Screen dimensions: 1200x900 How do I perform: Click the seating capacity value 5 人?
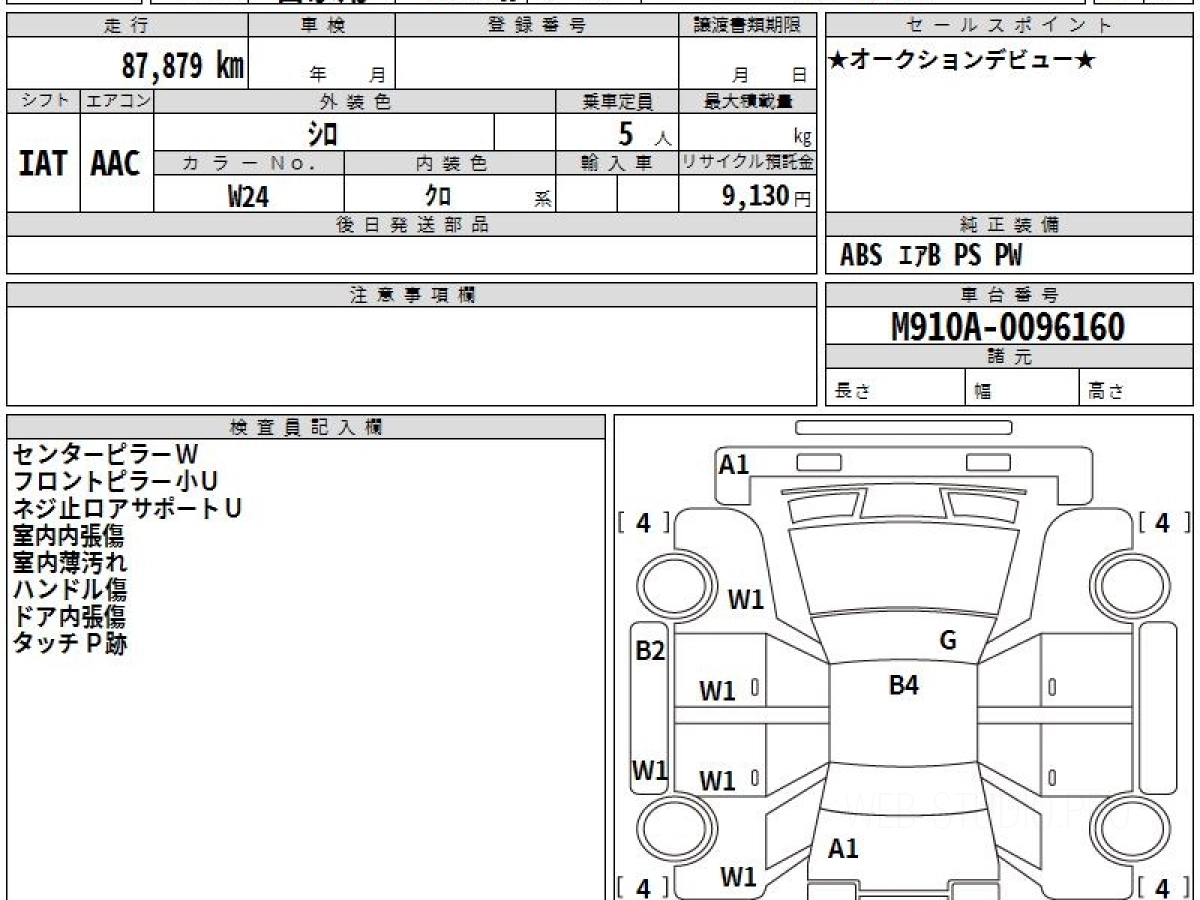click(644, 133)
